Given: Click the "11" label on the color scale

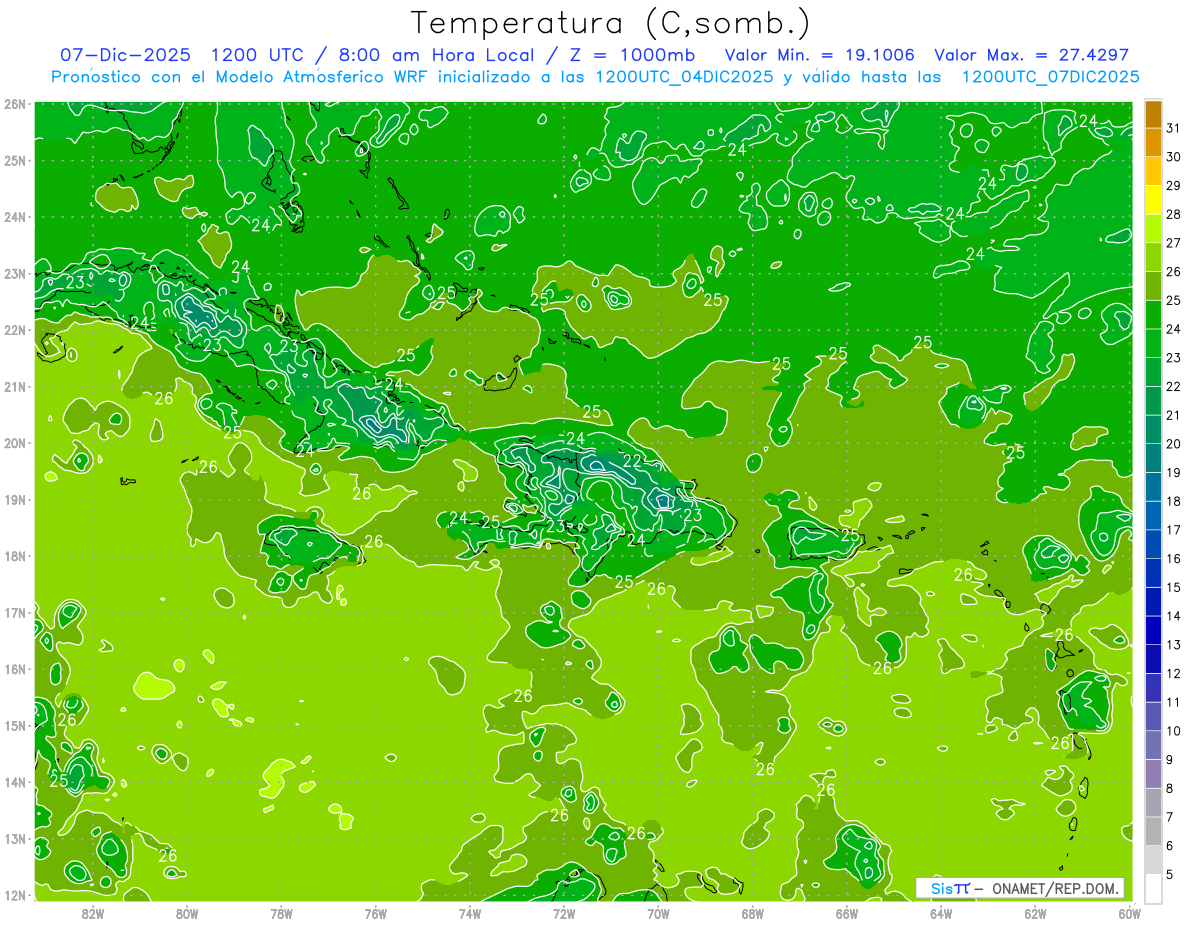Looking at the screenshot, I should click(1173, 702).
